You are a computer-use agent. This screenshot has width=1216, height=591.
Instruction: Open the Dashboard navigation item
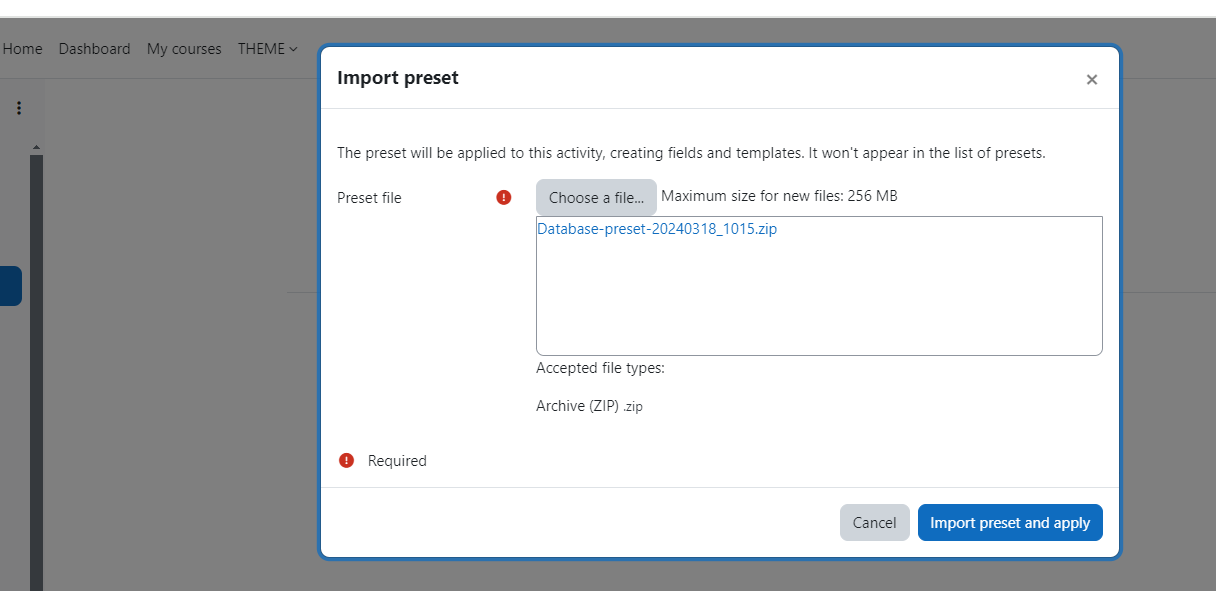94,48
